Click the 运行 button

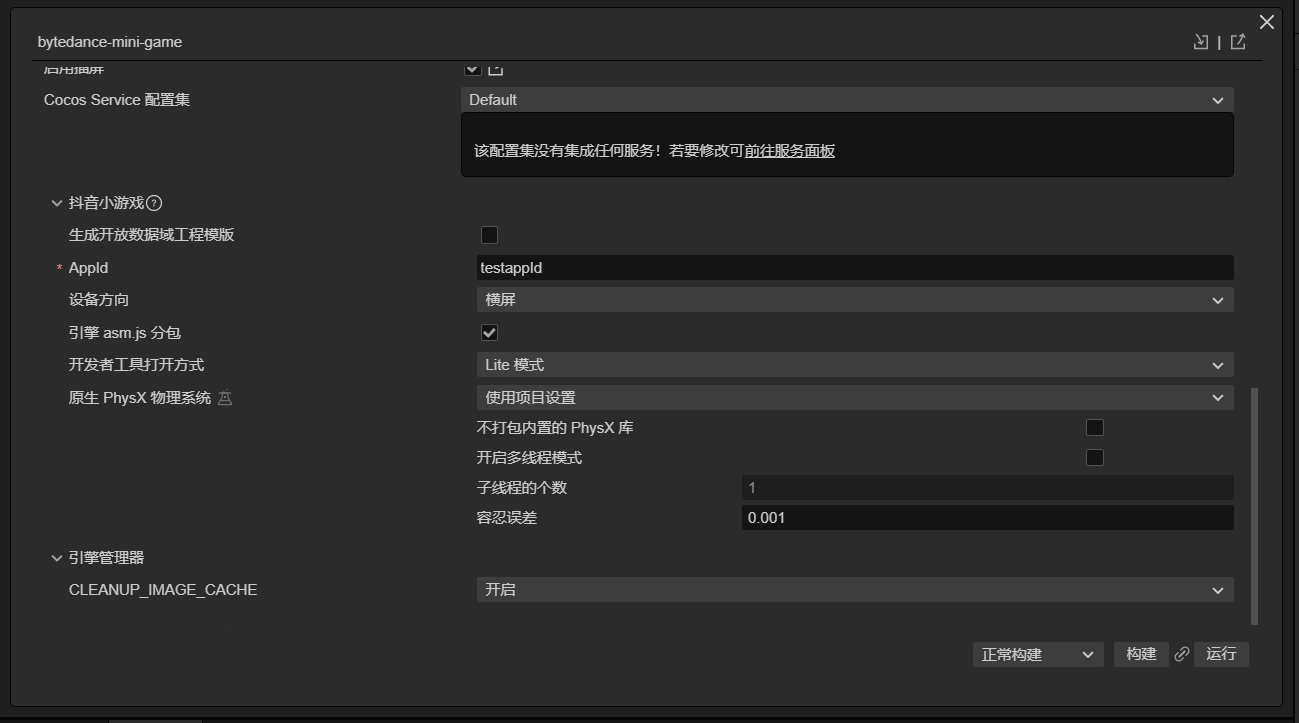1221,654
